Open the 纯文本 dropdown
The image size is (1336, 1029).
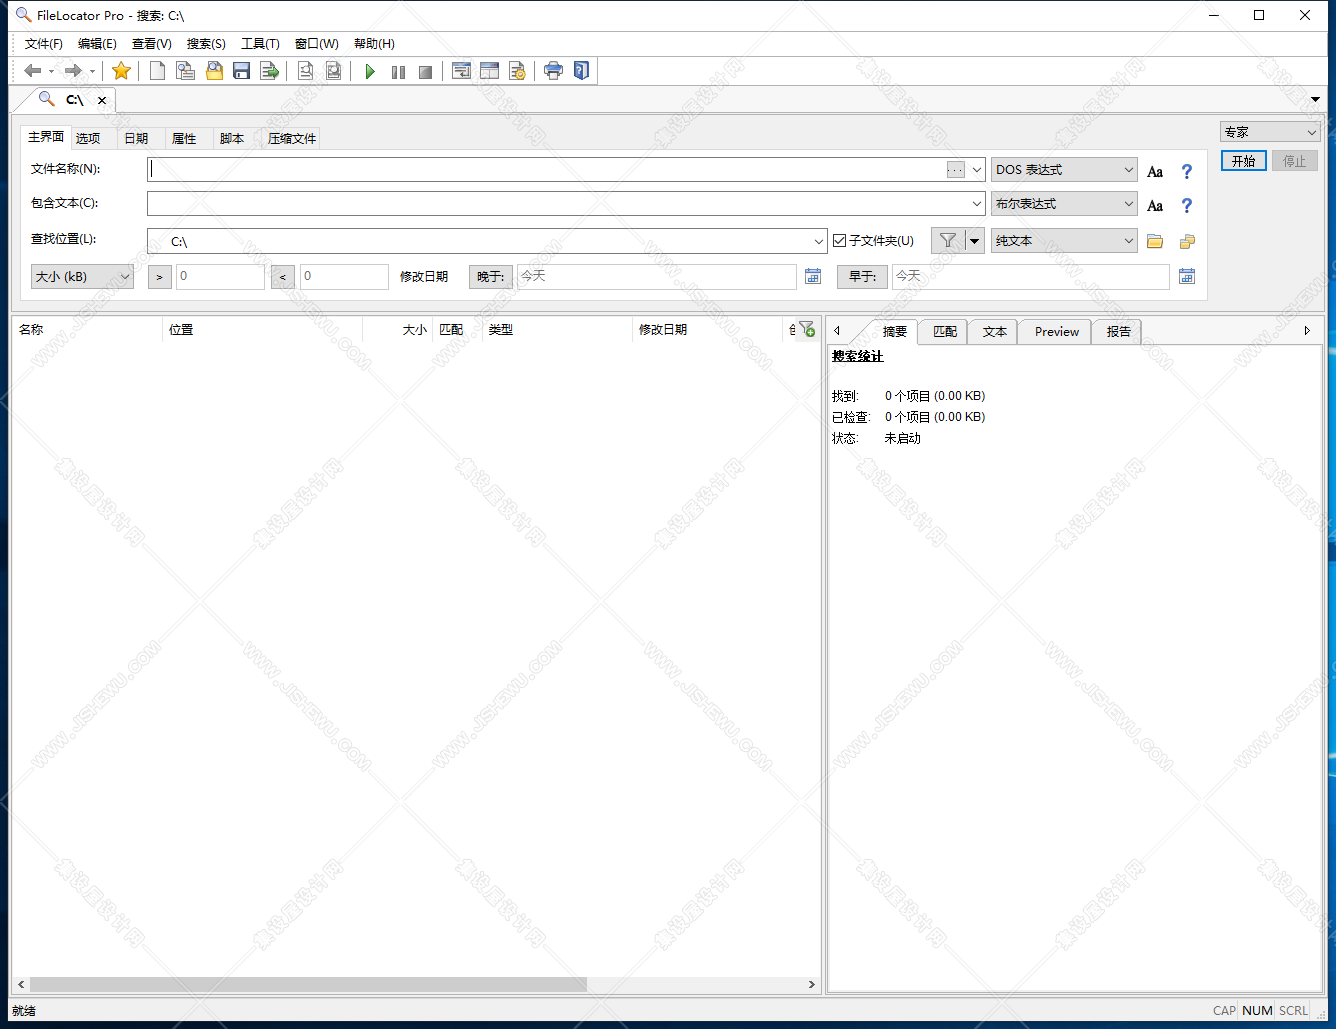(1064, 241)
